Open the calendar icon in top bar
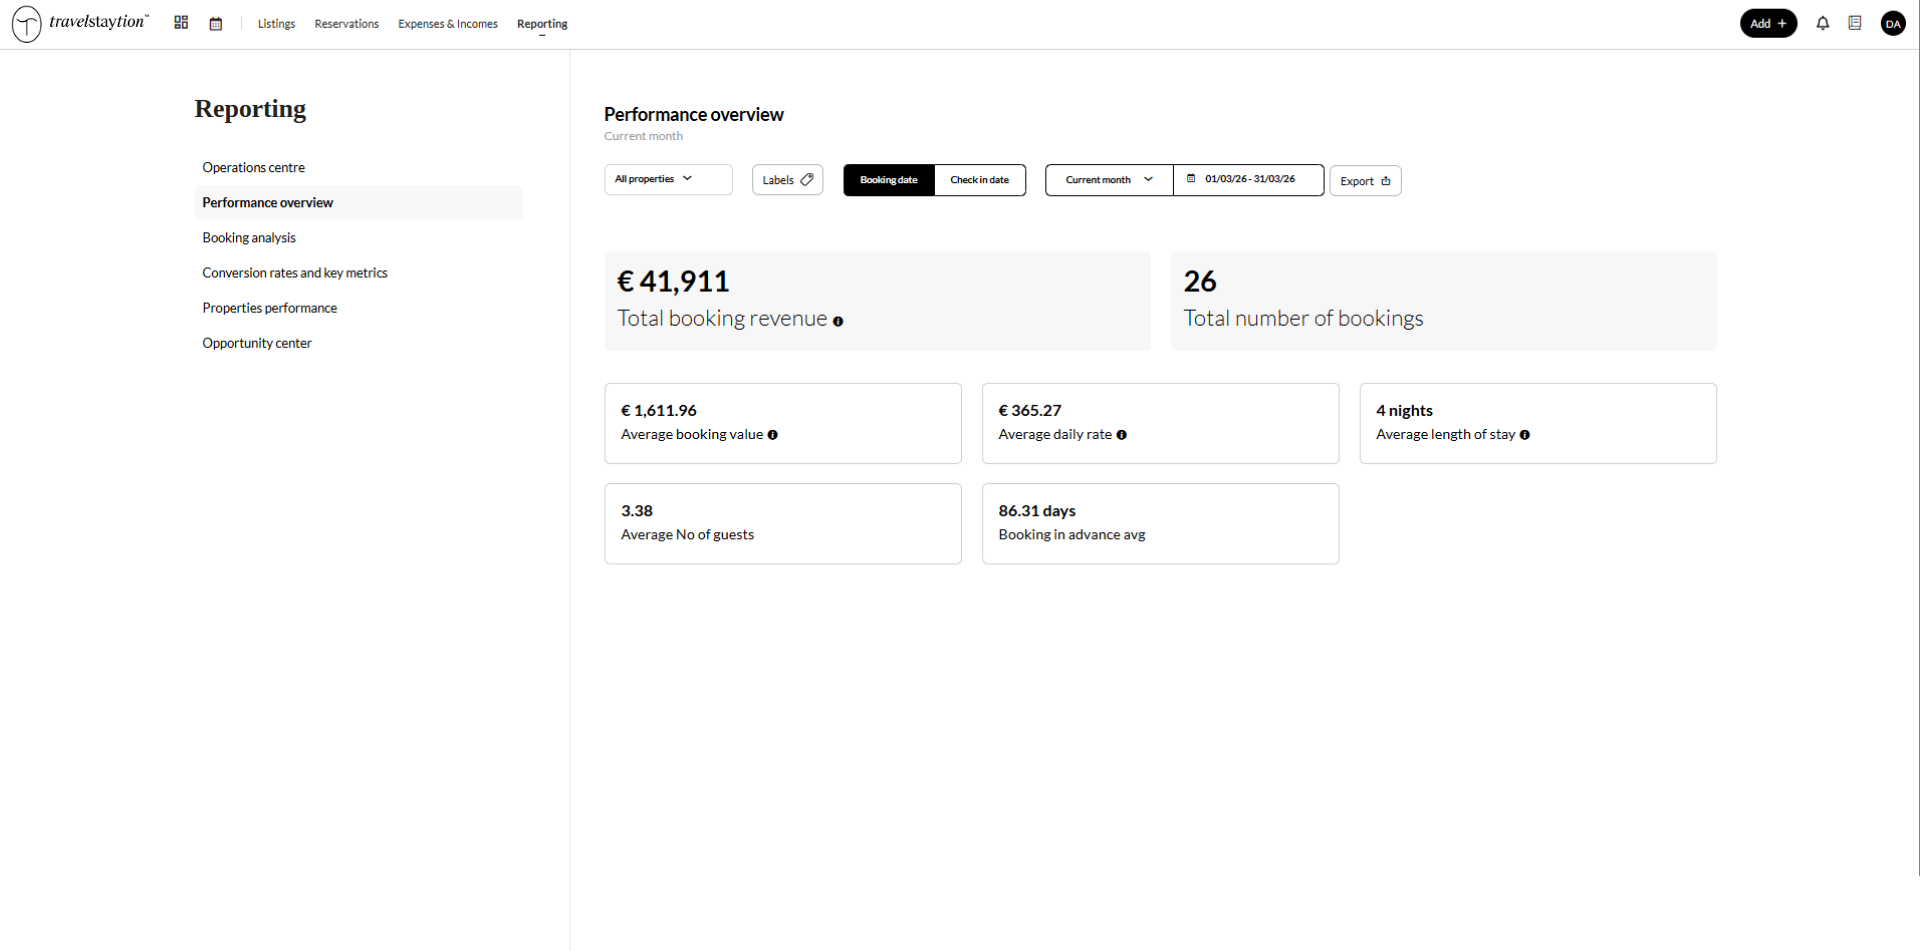 click(216, 24)
